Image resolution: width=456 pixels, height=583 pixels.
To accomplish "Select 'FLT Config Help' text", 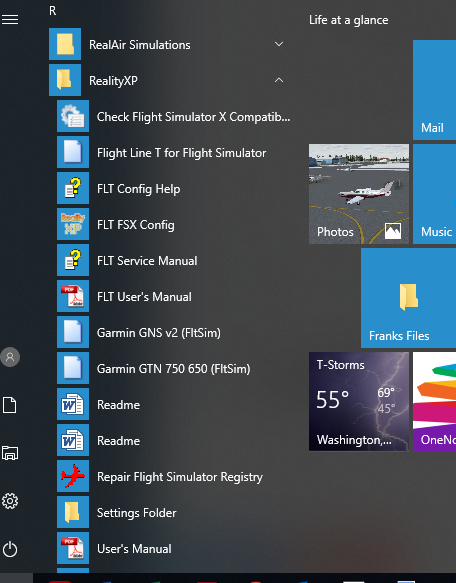I will click(139, 189).
